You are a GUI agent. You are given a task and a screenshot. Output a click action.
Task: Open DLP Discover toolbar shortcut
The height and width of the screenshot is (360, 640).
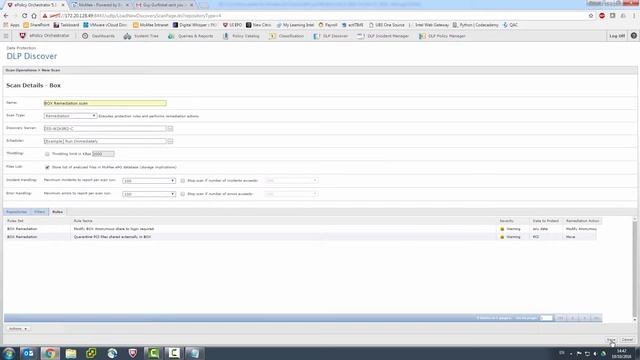click(x=331, y=36)
